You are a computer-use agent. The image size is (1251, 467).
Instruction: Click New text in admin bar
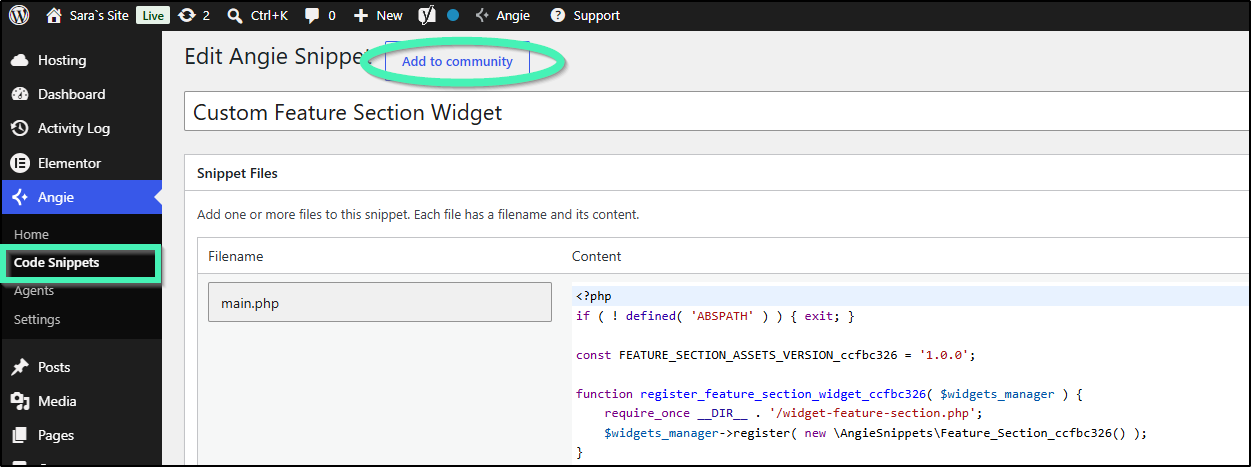click(x=389, y=15)
